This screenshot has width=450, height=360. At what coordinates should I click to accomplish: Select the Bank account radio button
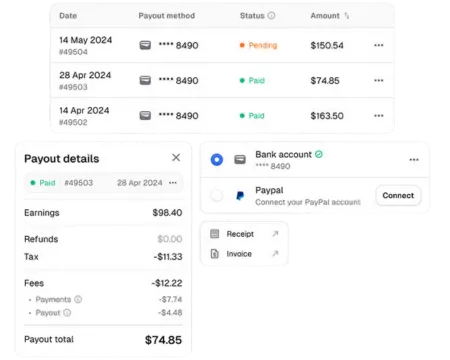click(217, 160)
